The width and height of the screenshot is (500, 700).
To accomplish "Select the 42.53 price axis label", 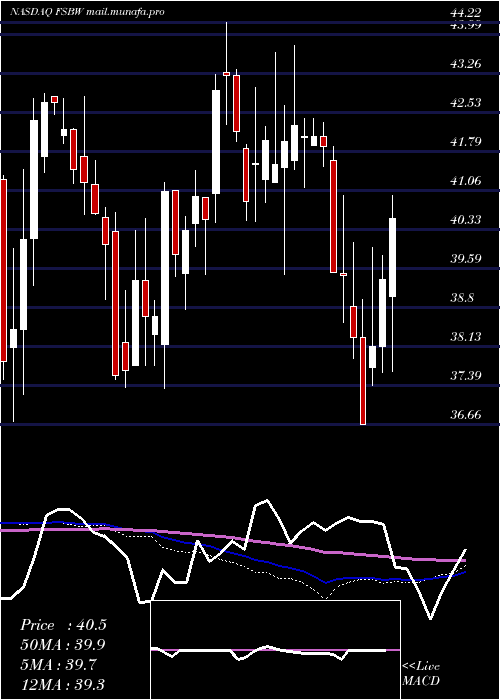I will click(x=466, y=103).
